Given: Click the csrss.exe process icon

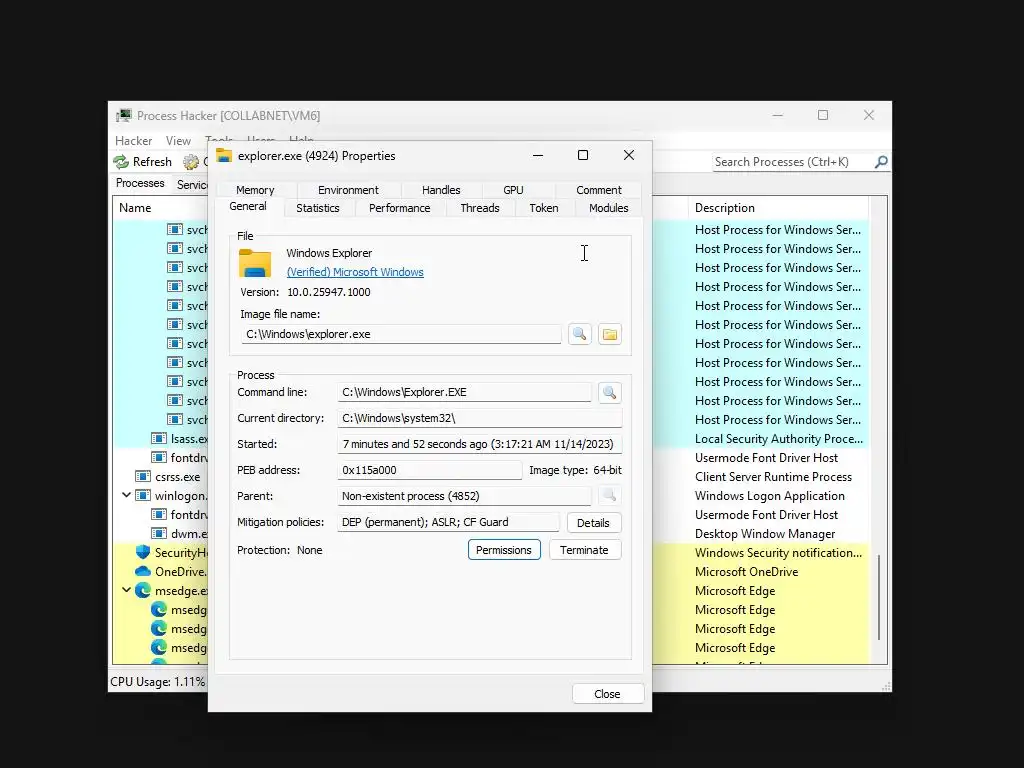Looking at the screenshot, I should 142,477.
